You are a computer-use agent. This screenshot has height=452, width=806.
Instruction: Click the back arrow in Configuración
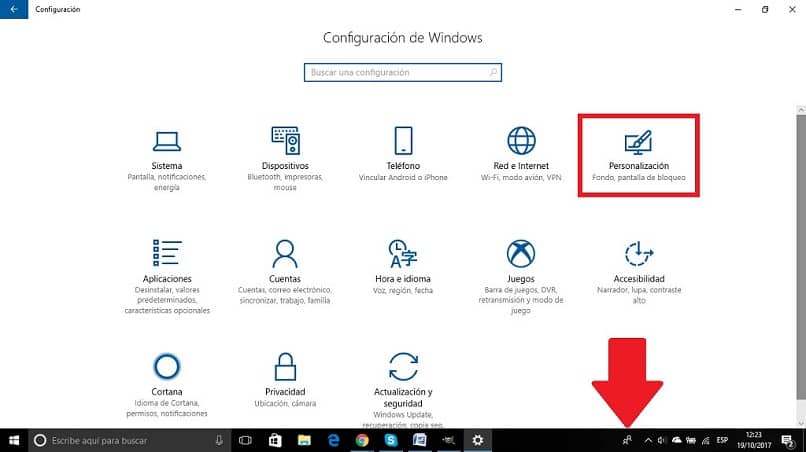[x=14, y=9]
